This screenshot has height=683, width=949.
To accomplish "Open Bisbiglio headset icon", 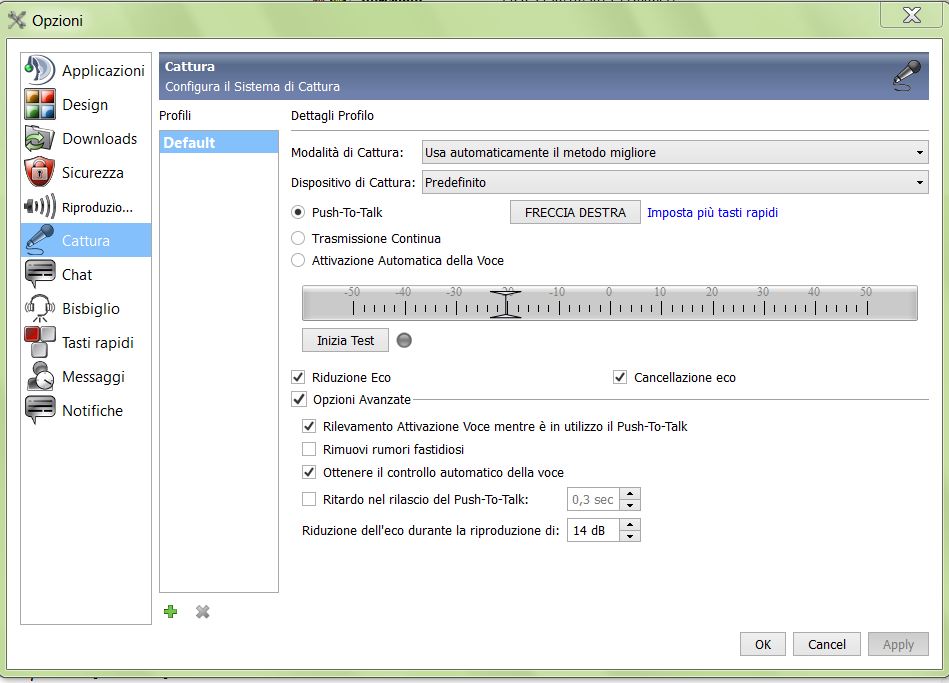I will (40, 309).
